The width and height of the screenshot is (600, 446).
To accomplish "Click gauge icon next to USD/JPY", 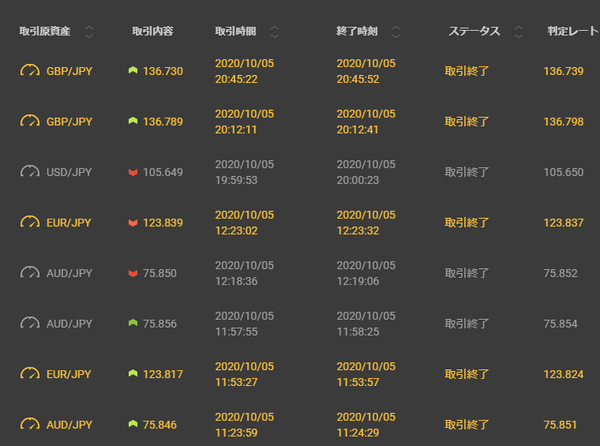I will click(x=30, y=172).
